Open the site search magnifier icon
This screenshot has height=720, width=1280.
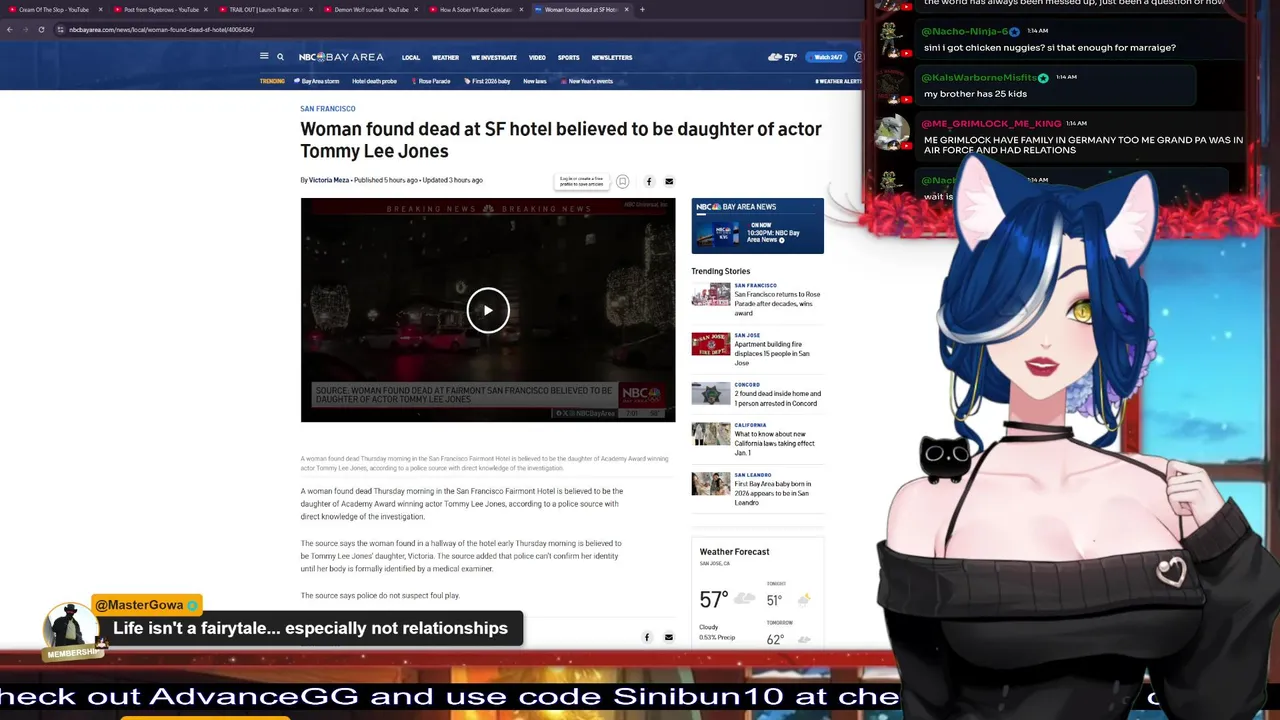pos(281,57)
